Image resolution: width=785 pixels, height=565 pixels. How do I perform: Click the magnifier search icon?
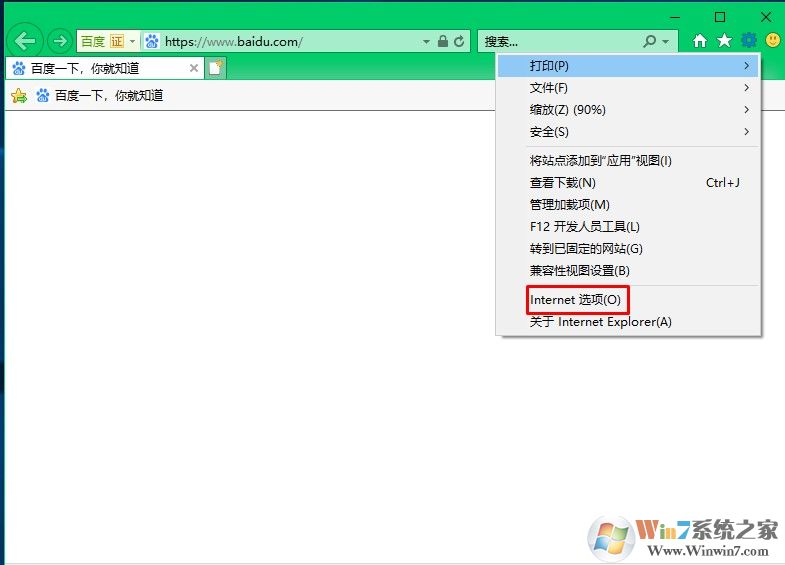click(x=650, y=41)
